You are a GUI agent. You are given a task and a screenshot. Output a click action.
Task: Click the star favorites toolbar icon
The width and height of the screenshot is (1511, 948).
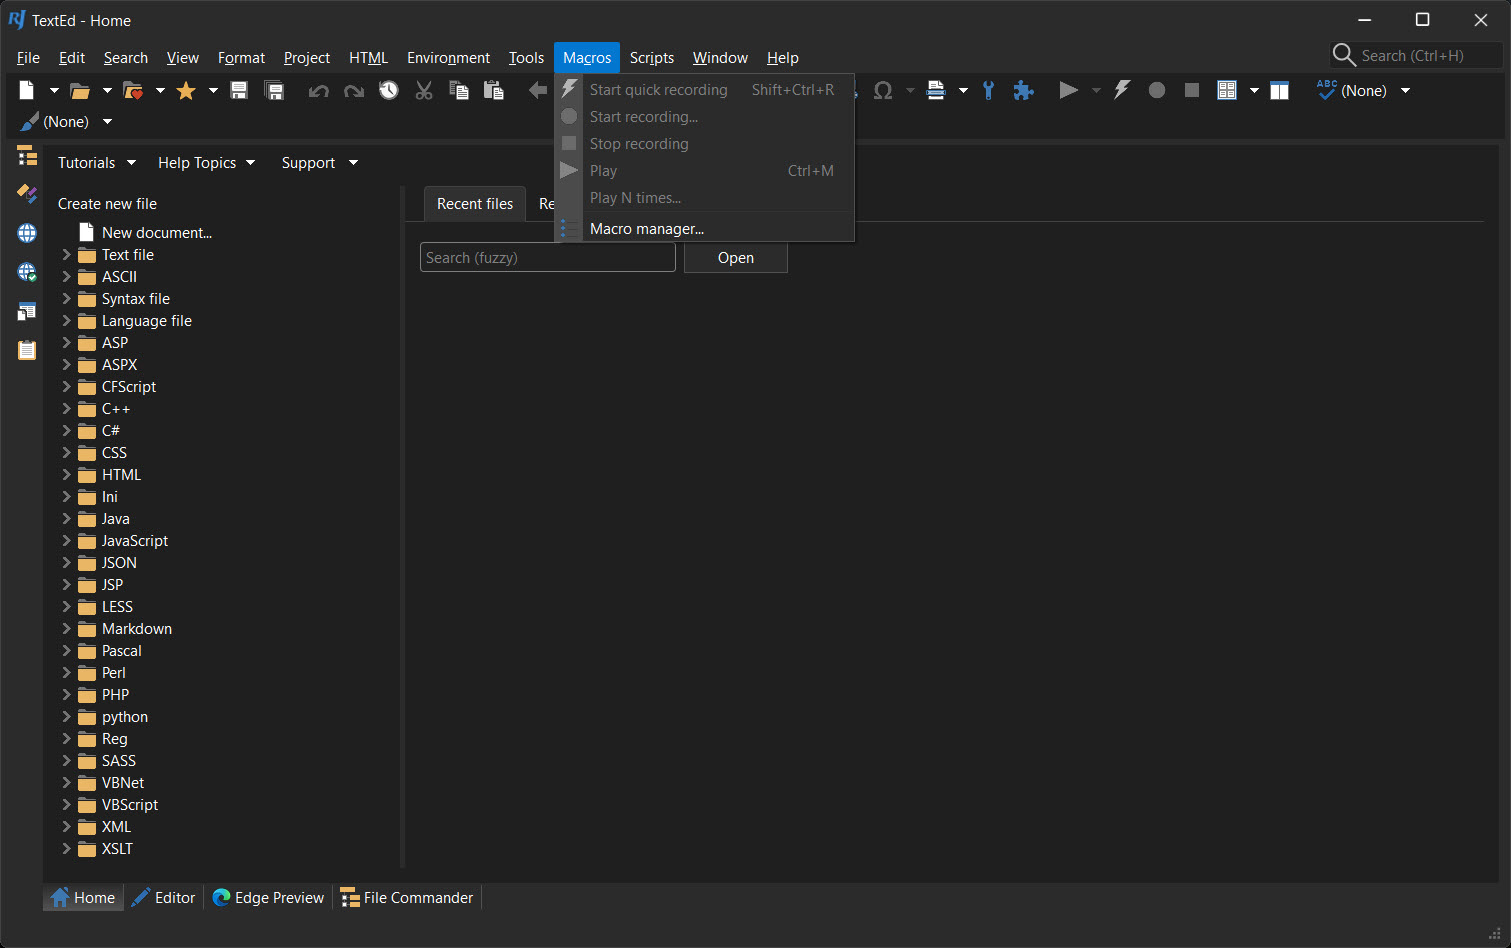tap(186, 90)
